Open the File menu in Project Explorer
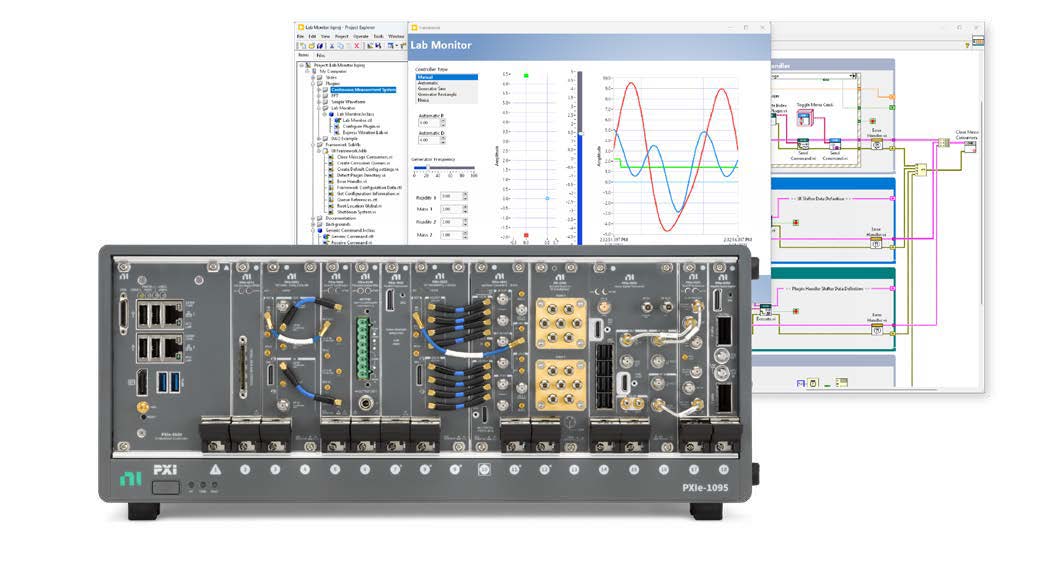This screenshot has width=1037, height=579. click(x=300, y=36)
